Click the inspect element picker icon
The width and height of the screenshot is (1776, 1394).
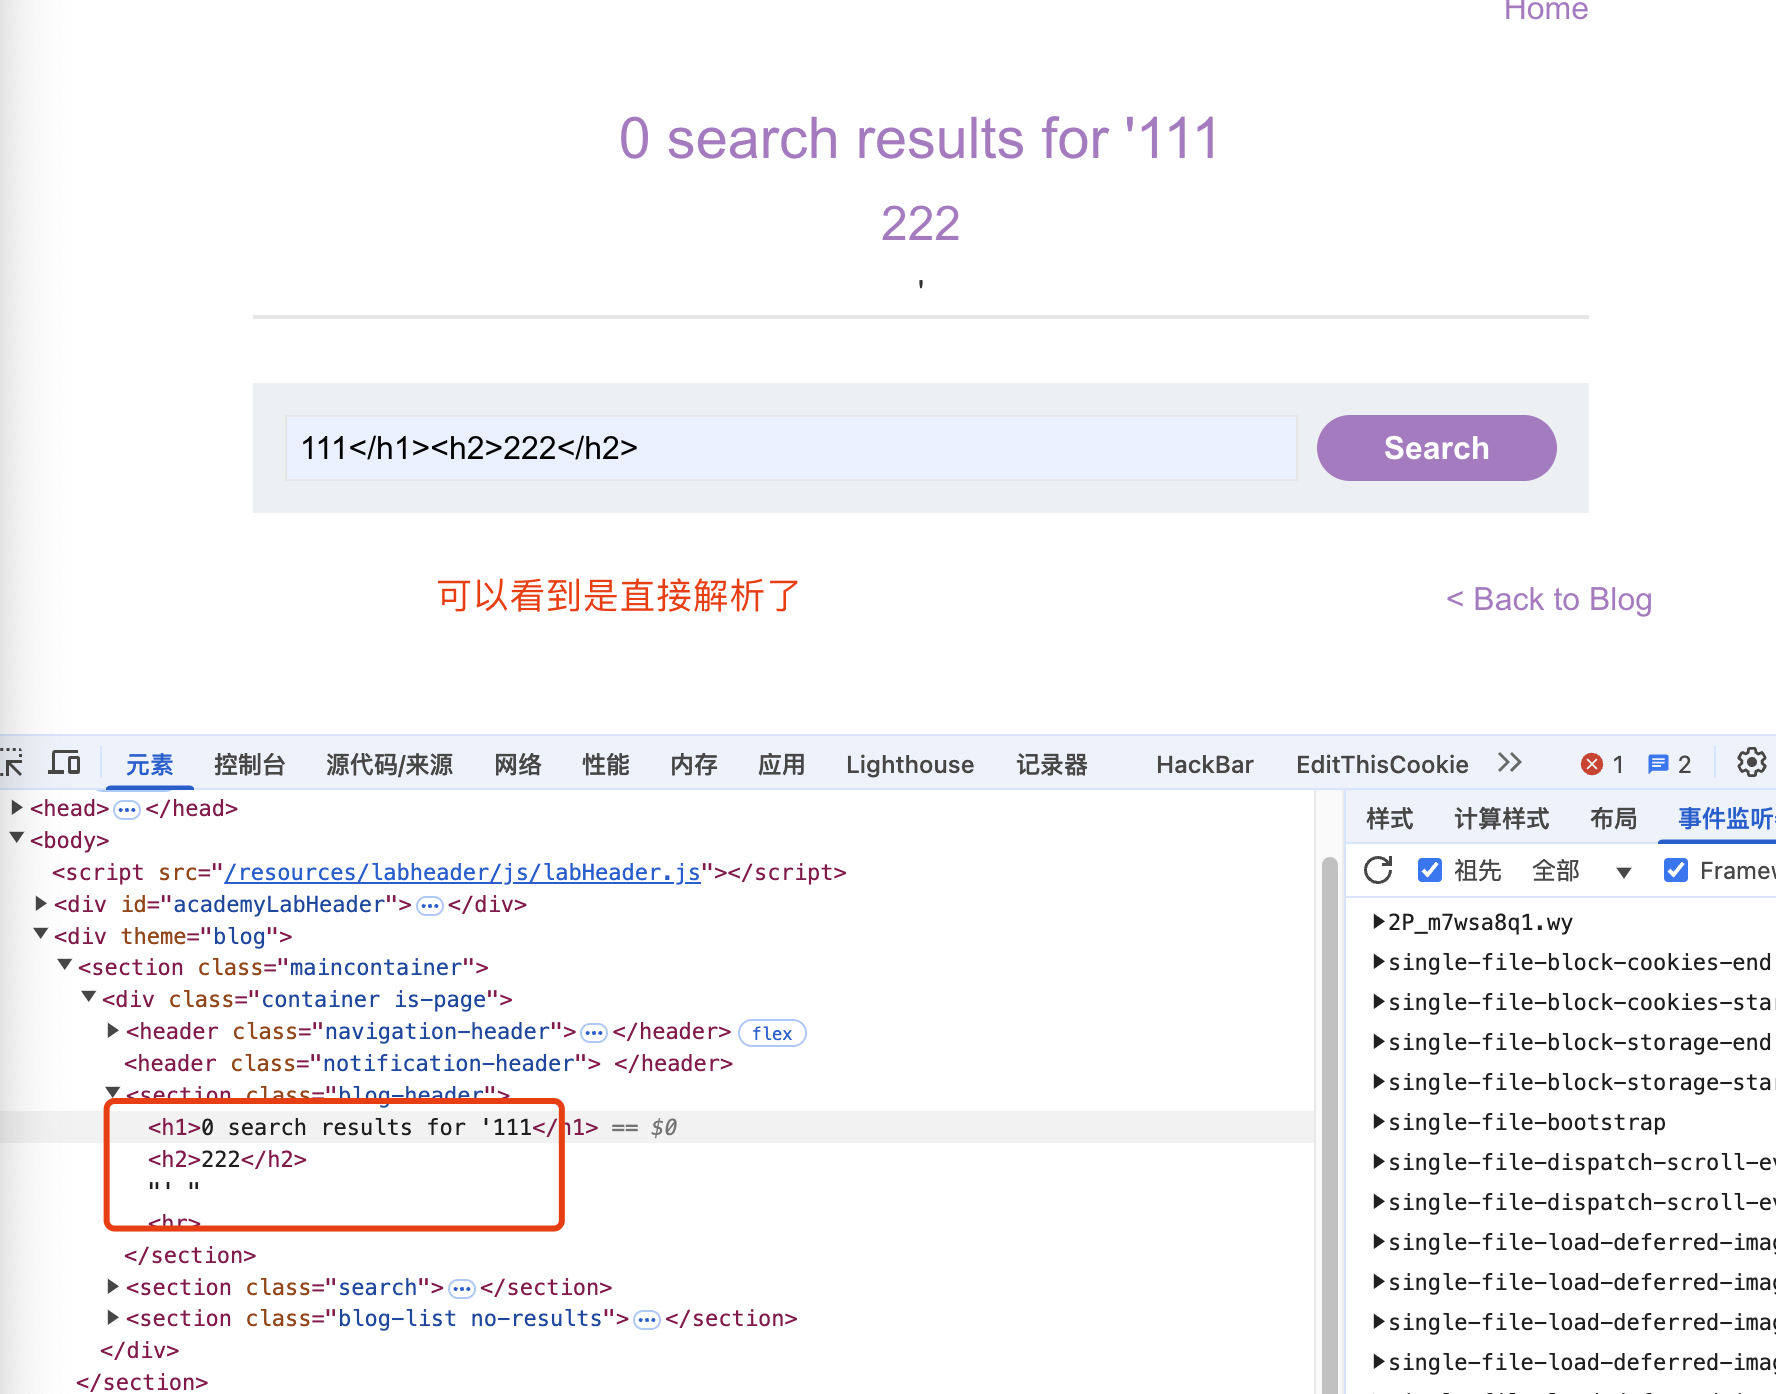[12, 764]
